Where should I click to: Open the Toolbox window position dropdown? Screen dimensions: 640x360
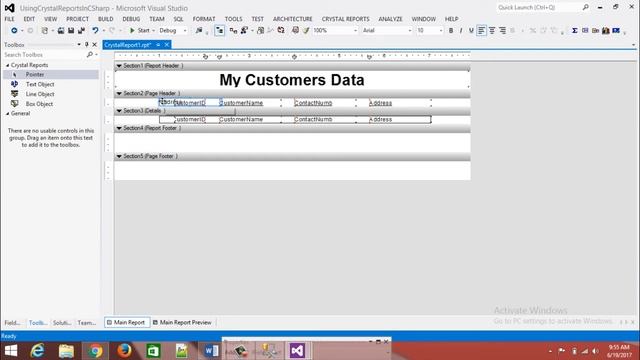[x=79, y=44]
